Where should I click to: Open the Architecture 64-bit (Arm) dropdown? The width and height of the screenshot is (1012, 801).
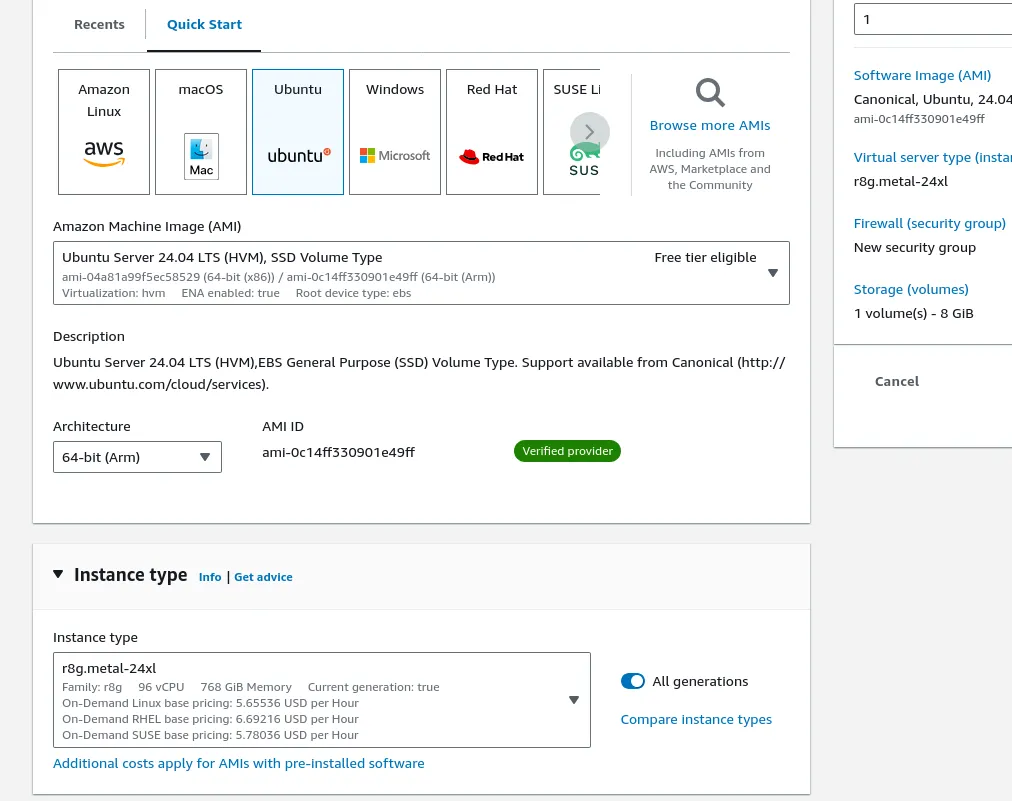[205, 456]
